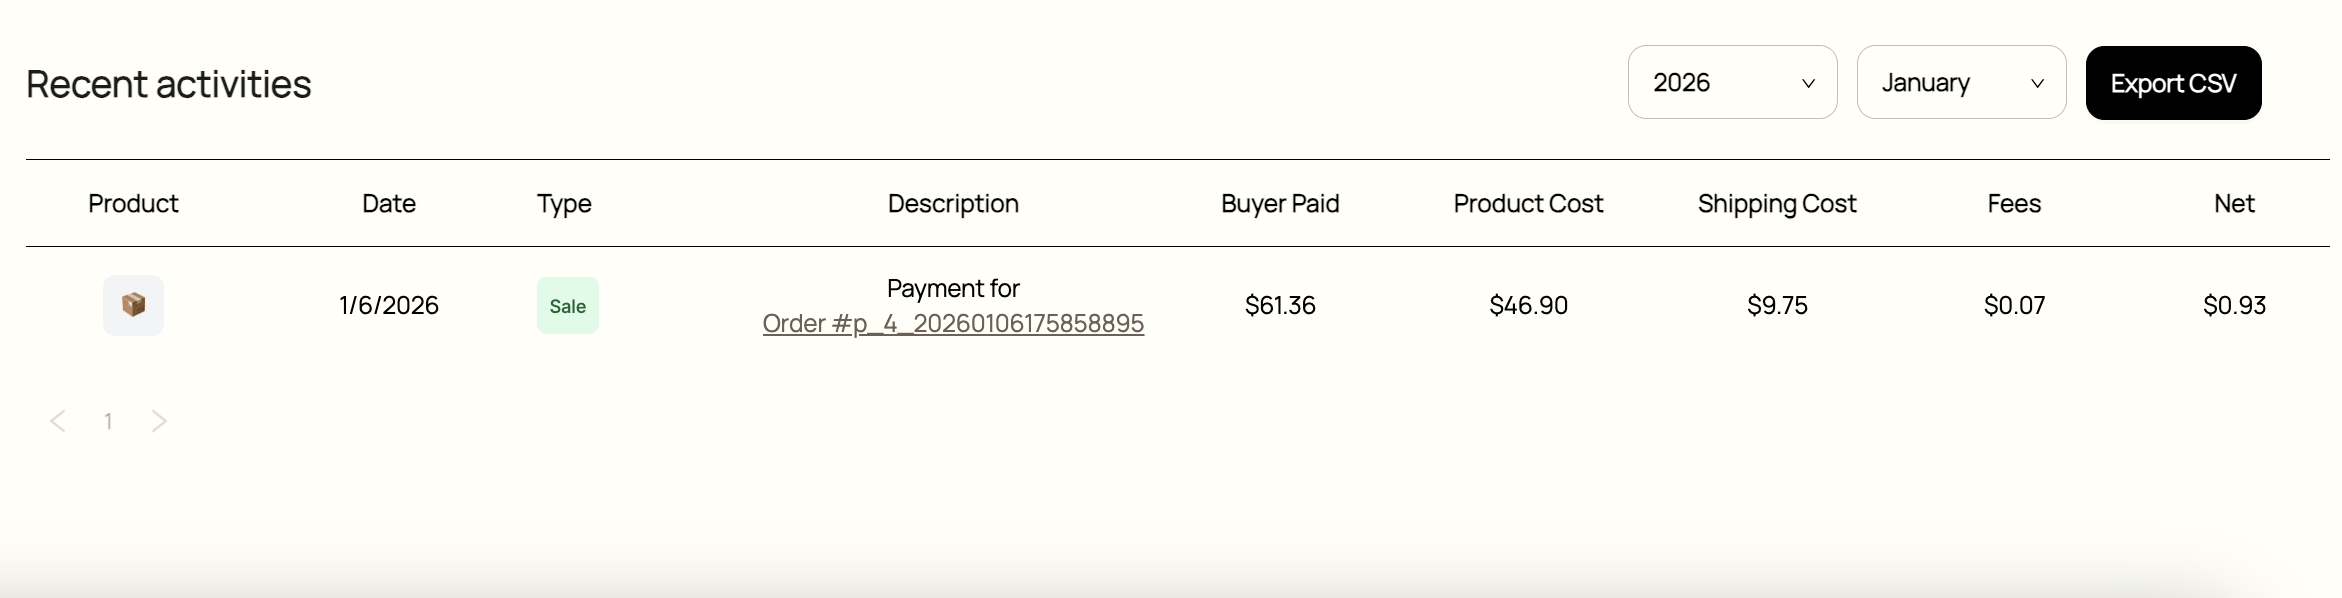Go to the next page arrow
Screen dimensions: 2342x598
pos(159,421)
